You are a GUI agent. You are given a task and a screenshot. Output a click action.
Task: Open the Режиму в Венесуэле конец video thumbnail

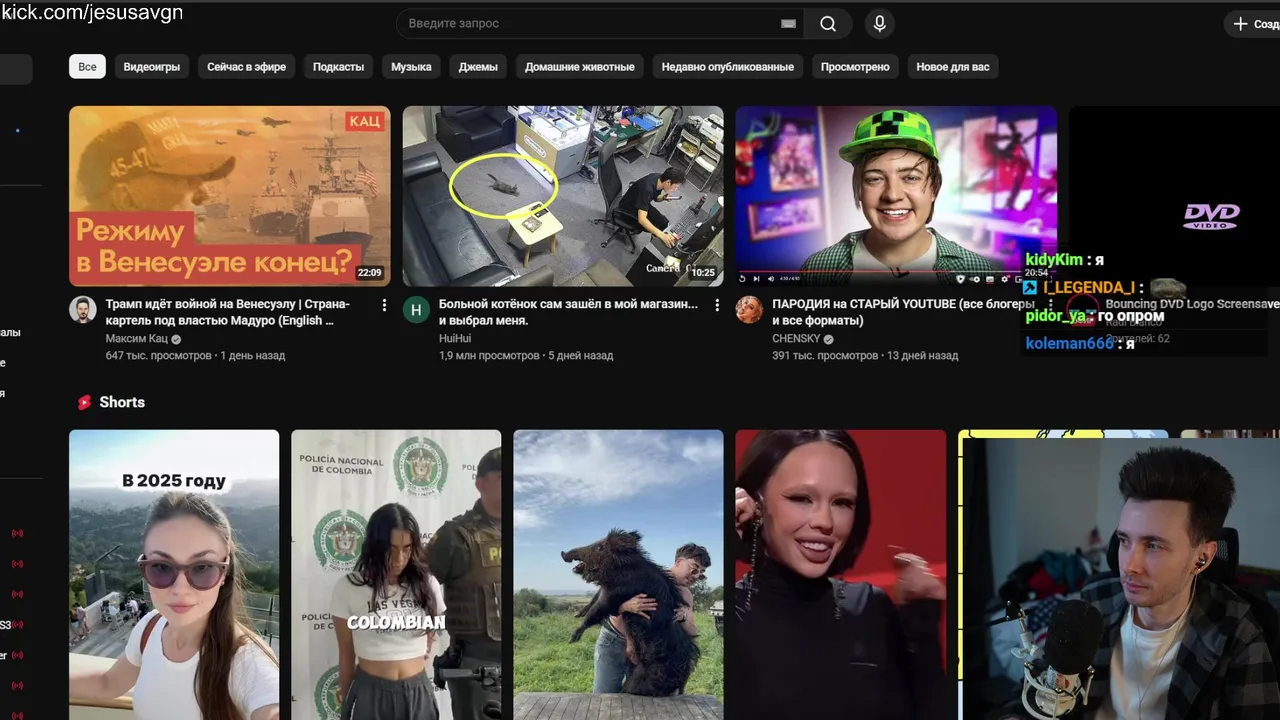230,196
